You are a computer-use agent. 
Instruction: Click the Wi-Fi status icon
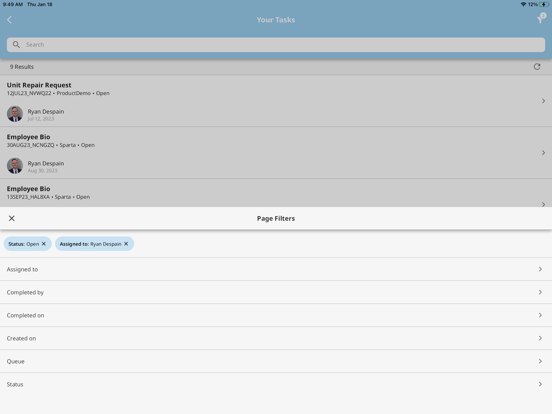coord(523,4)
